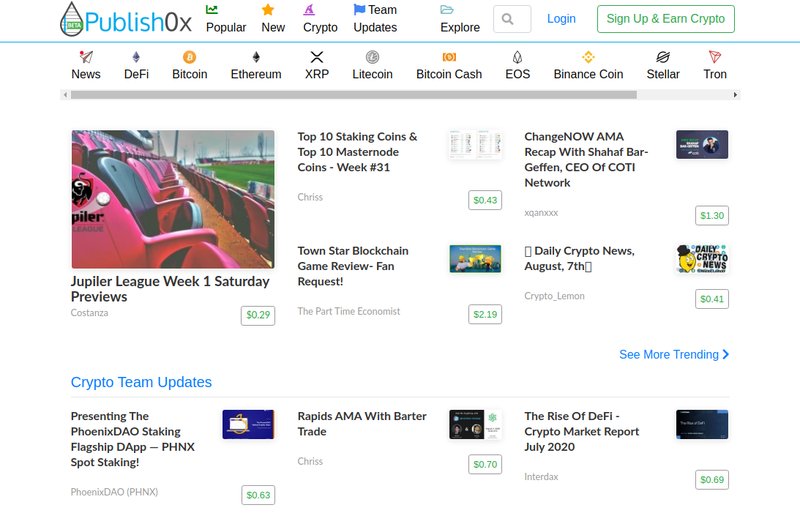Viewport: 800px width, 524px height.
Task: Click the DeFi category icon
Action: coord(136,57)
